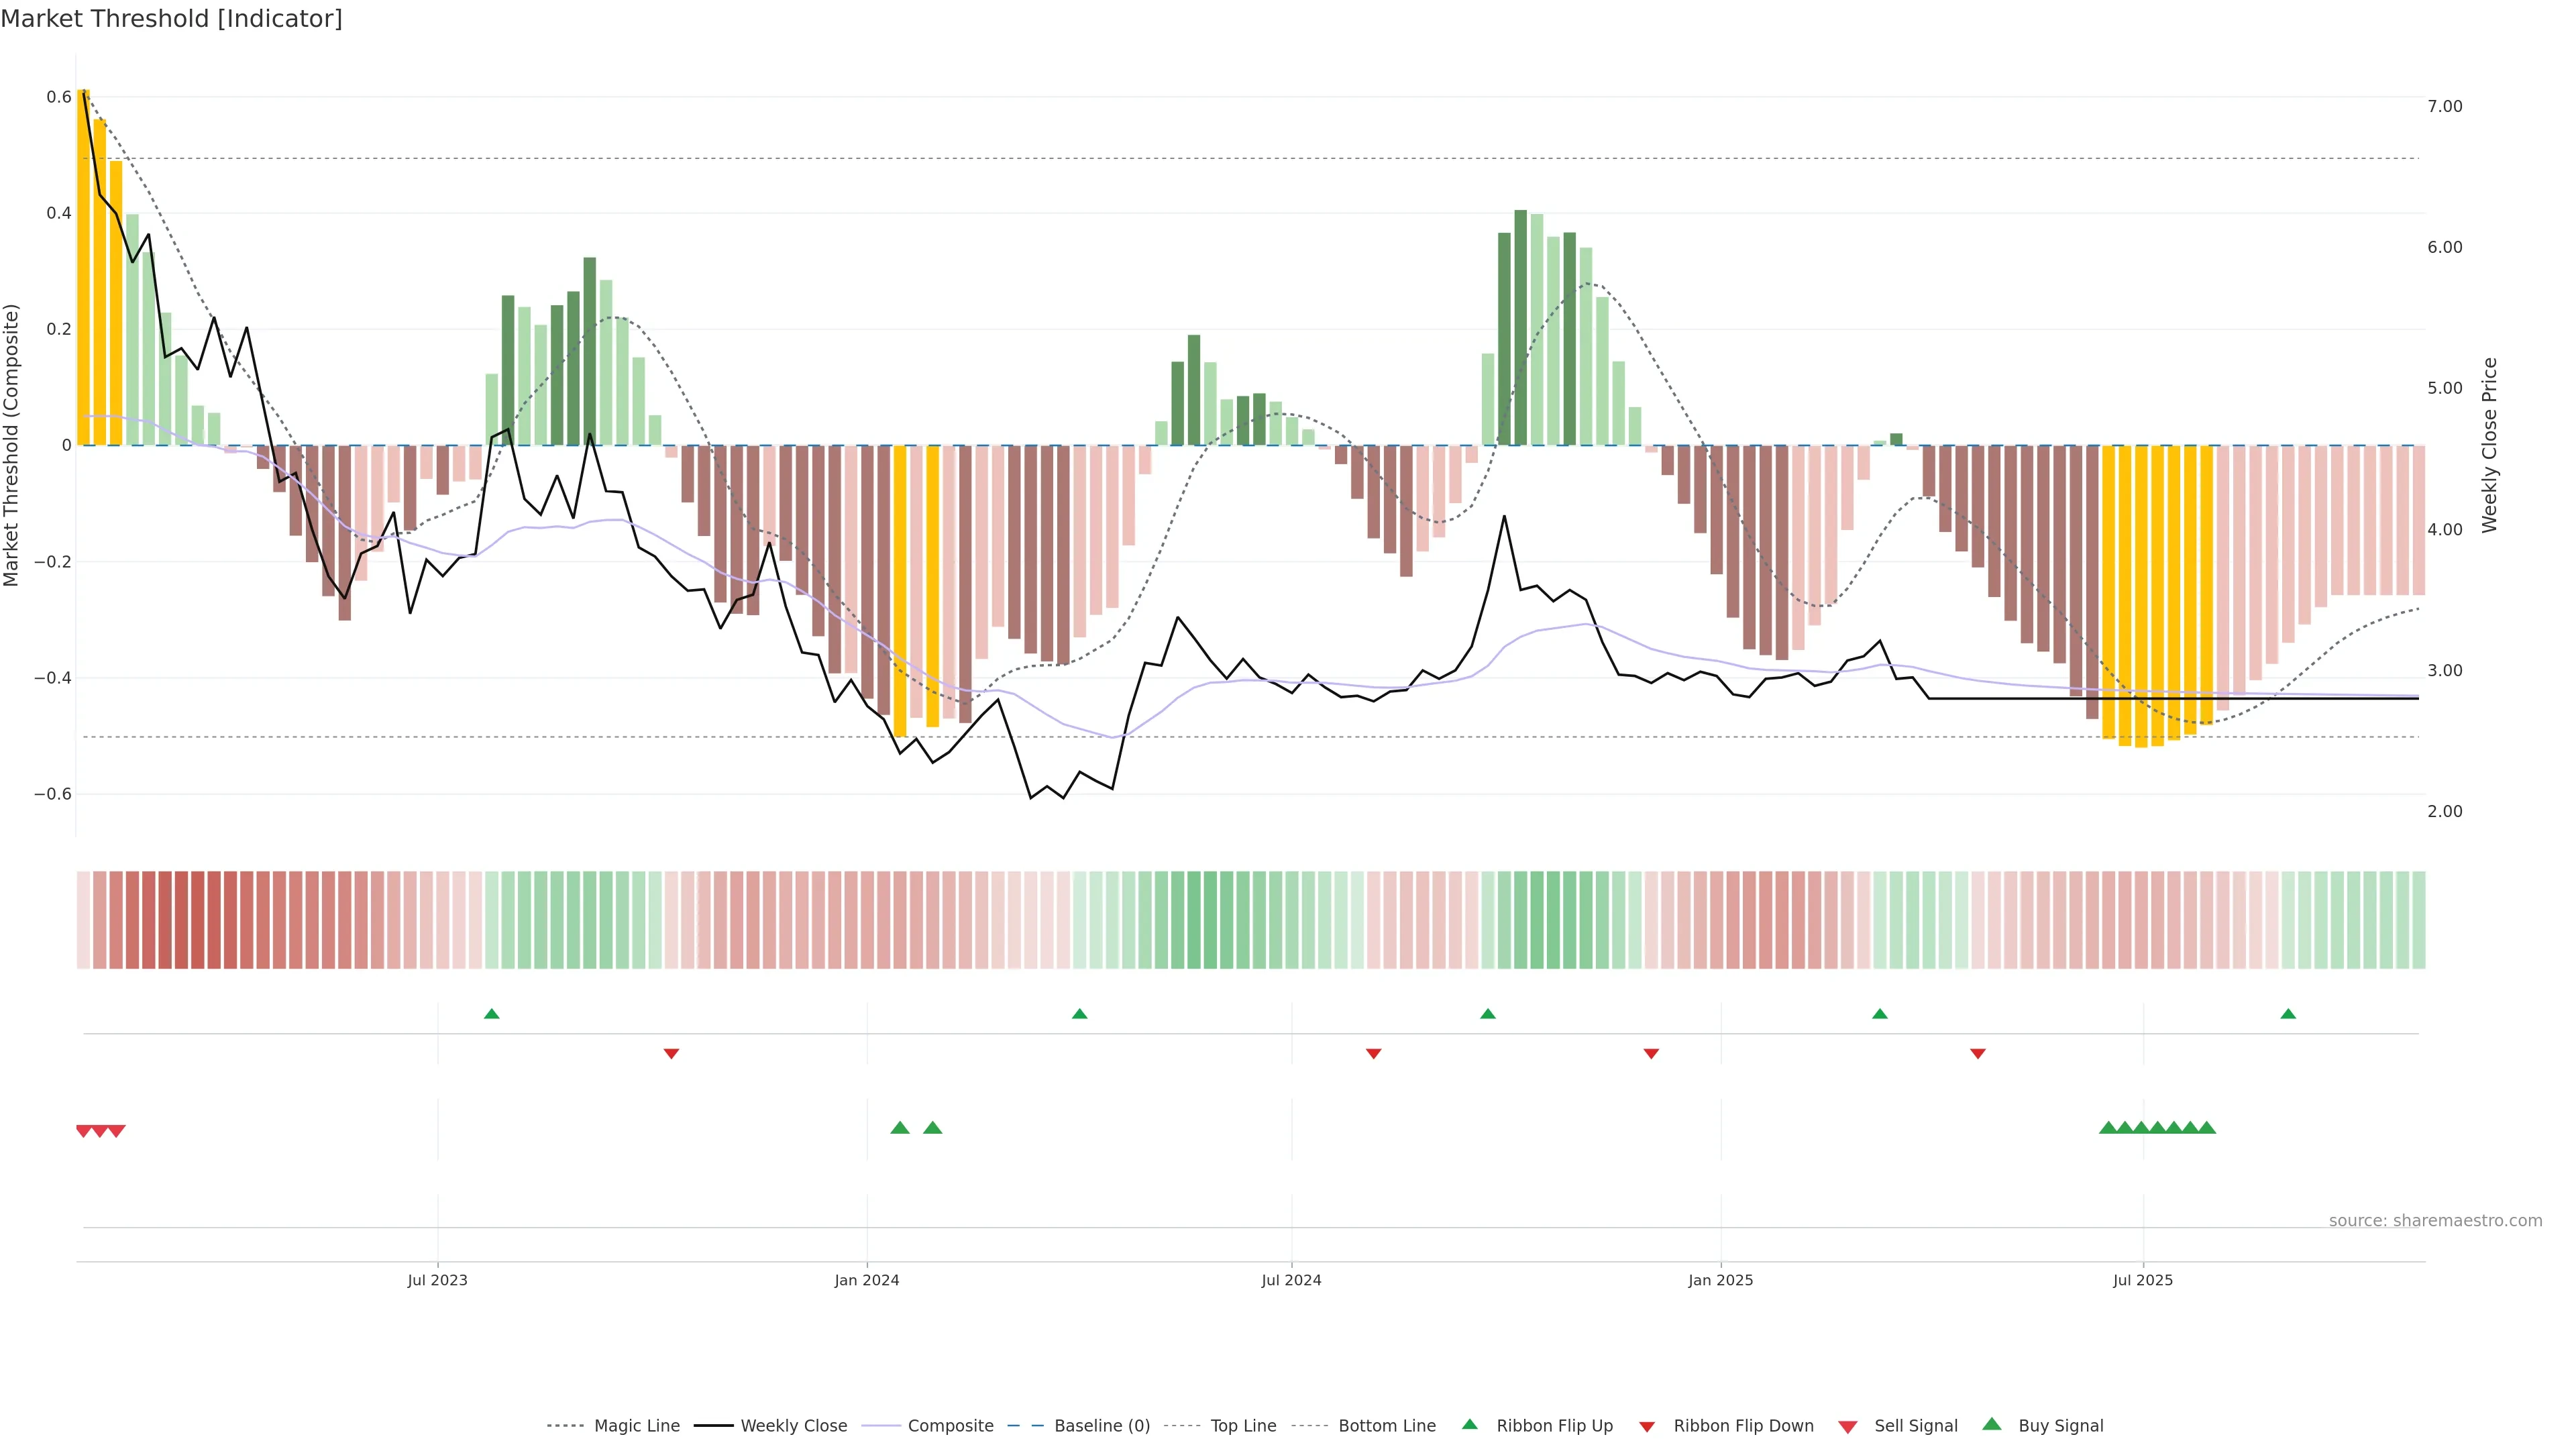2576x1449 pixels.
Task: Click the Jan 2025 axis label
Action: click(1720, 1280)
